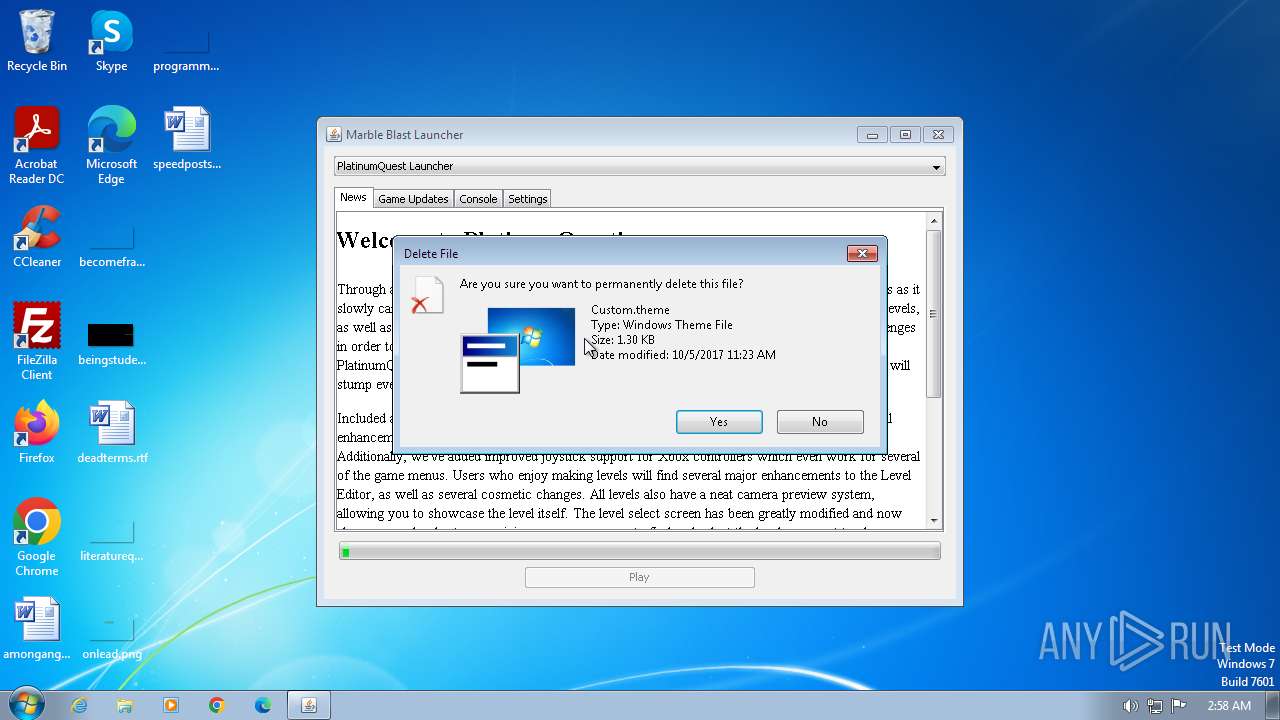Open the Windows Start menu

(25, 705)
